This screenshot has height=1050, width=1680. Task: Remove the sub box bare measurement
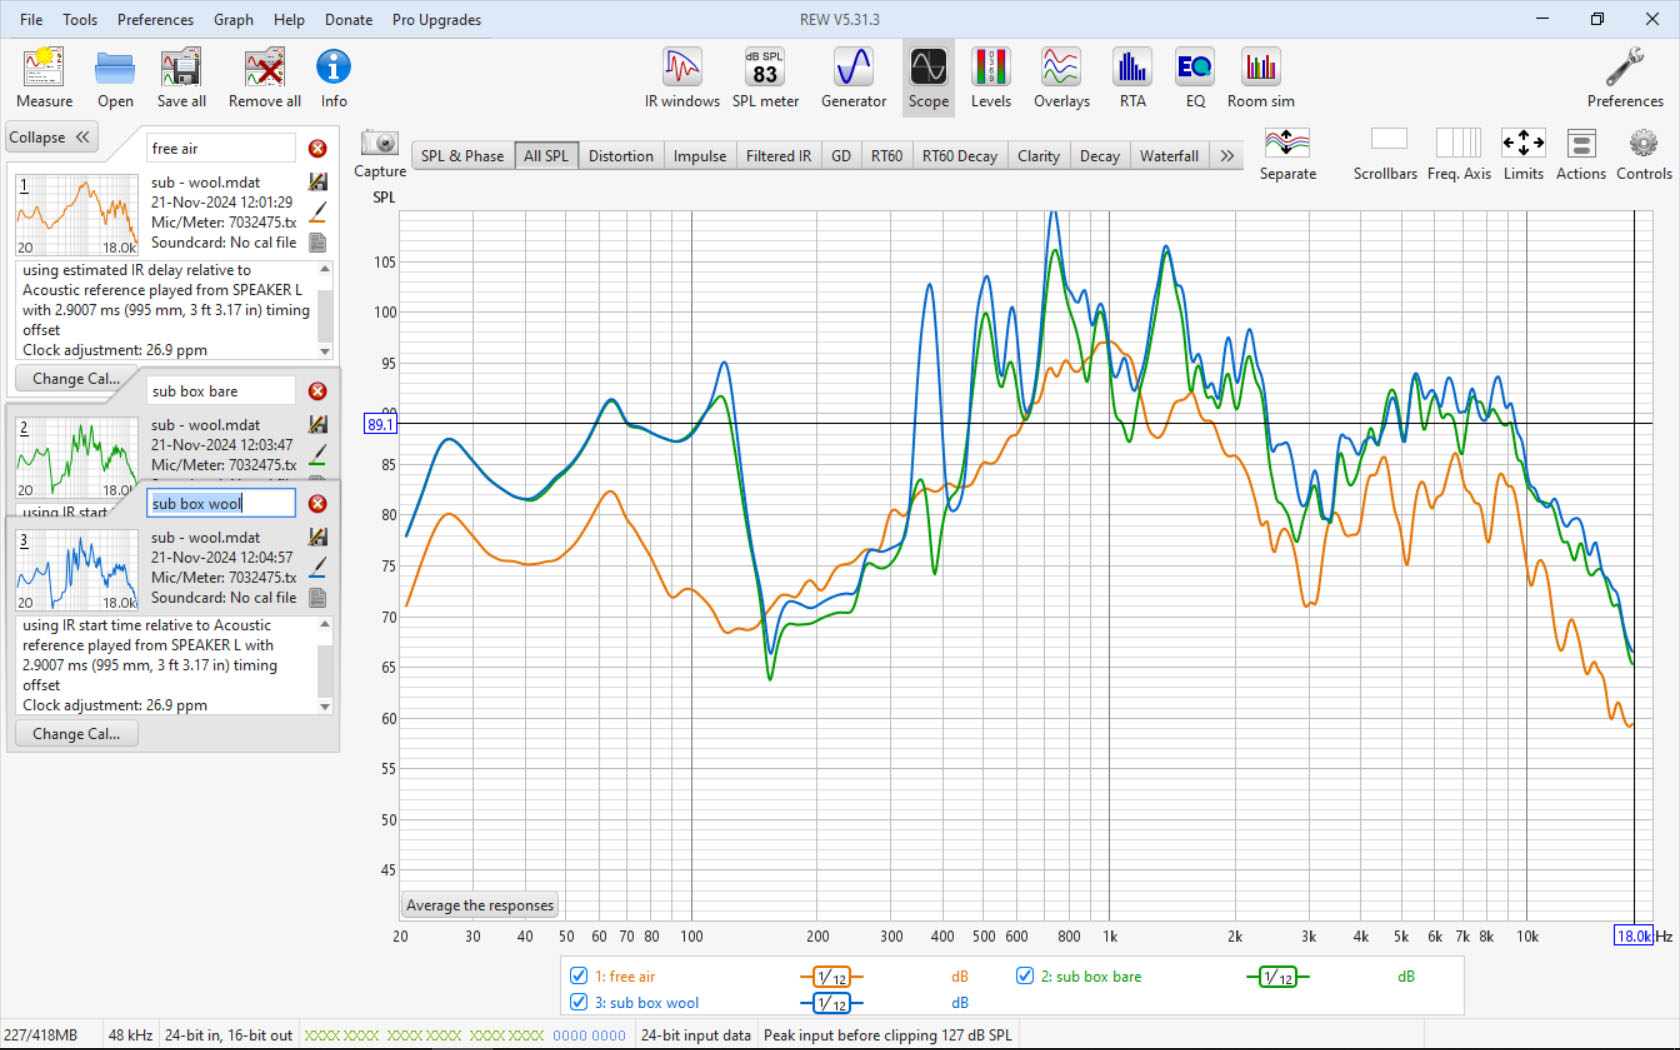pos(318,391)
